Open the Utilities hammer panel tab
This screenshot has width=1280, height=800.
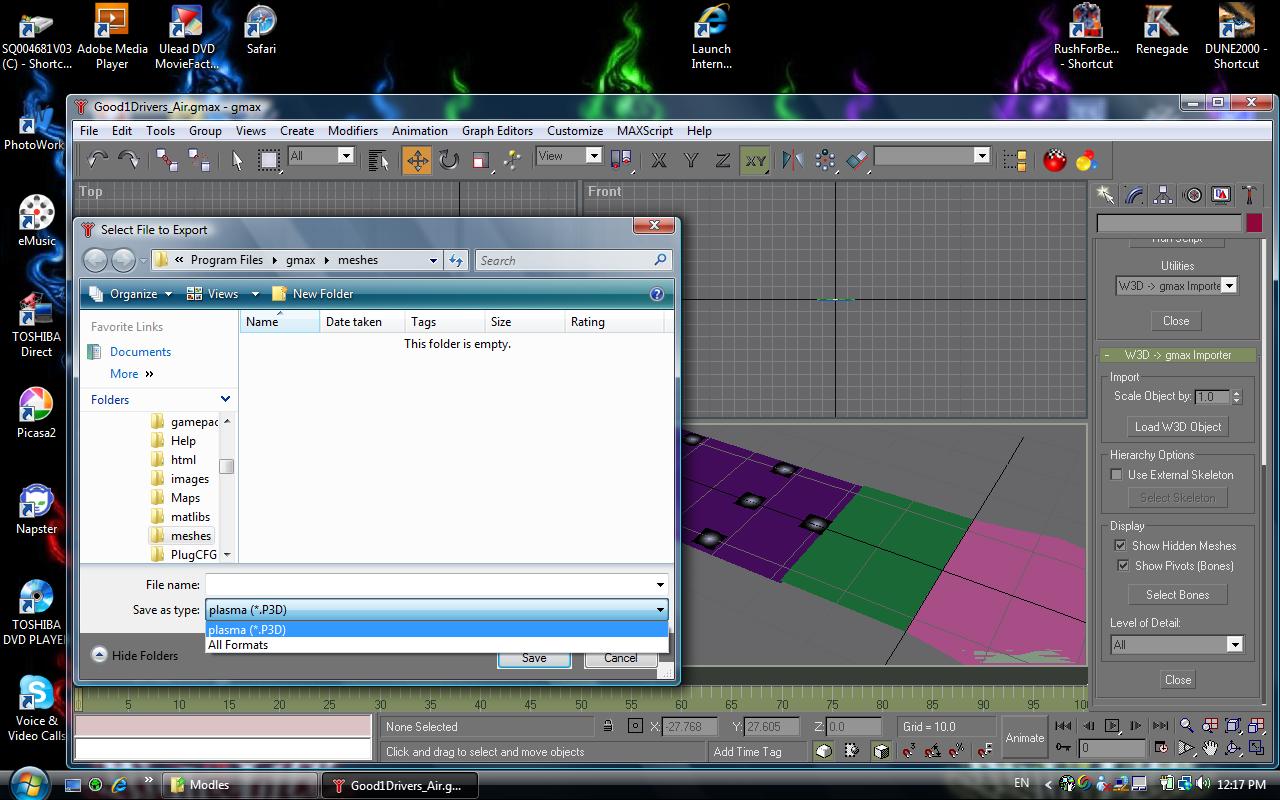[x=1249, y=195]
